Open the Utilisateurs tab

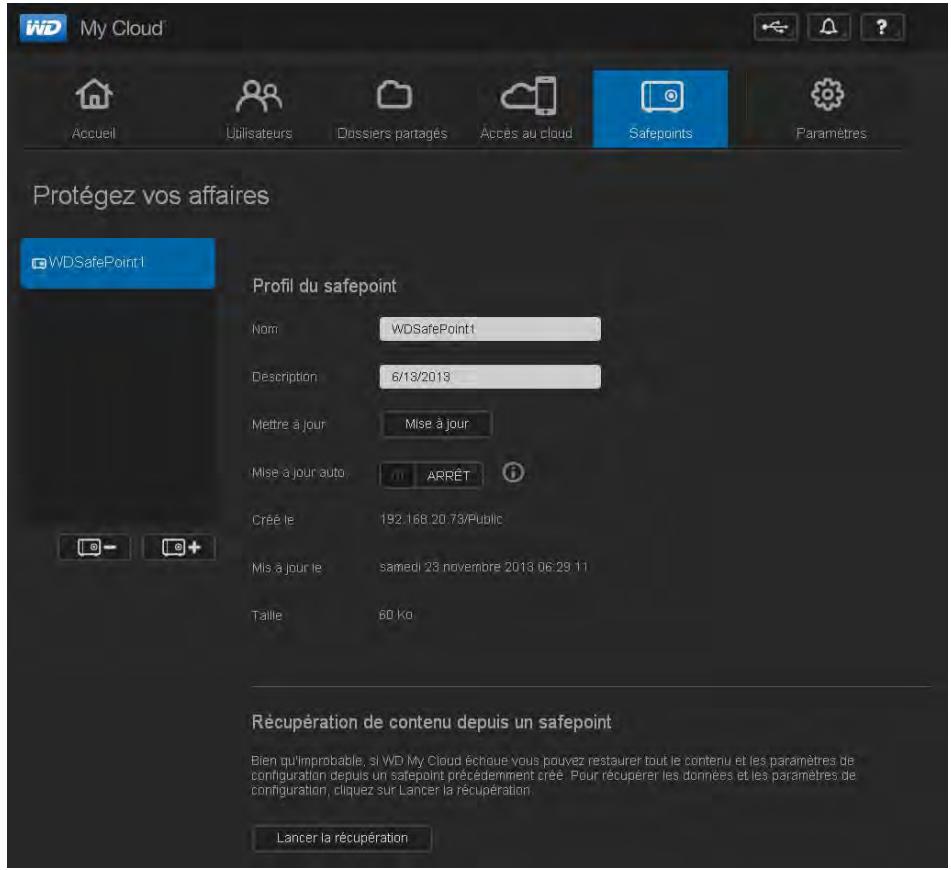(x=259, y=109)
